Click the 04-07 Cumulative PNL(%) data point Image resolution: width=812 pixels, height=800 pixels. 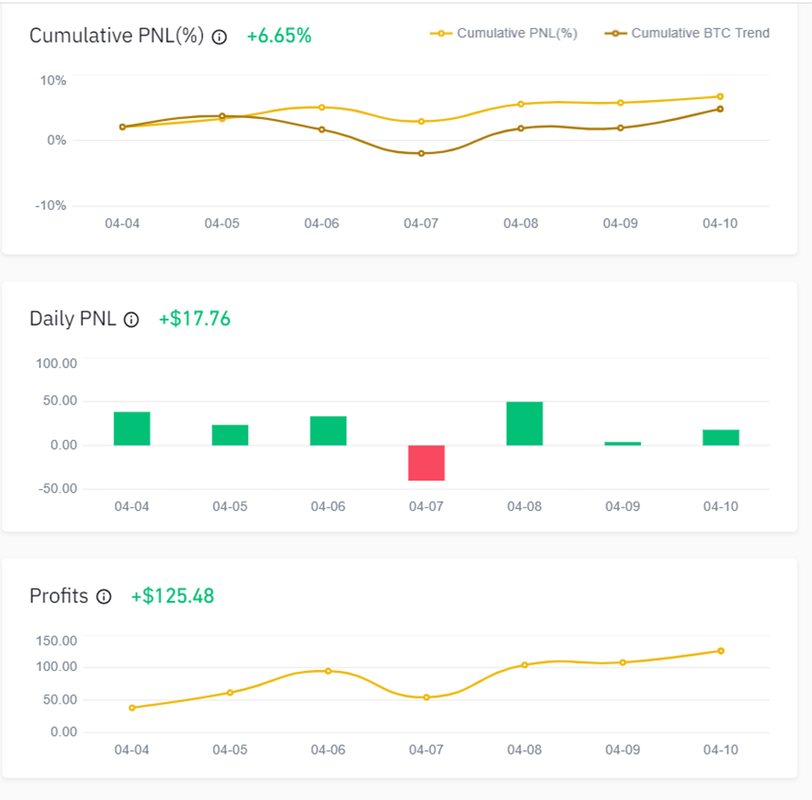point(421,122)
